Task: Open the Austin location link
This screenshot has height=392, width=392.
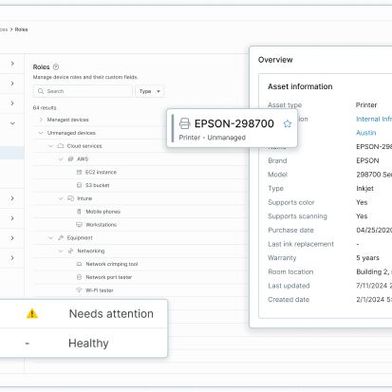Action: [x=366, y=133]
